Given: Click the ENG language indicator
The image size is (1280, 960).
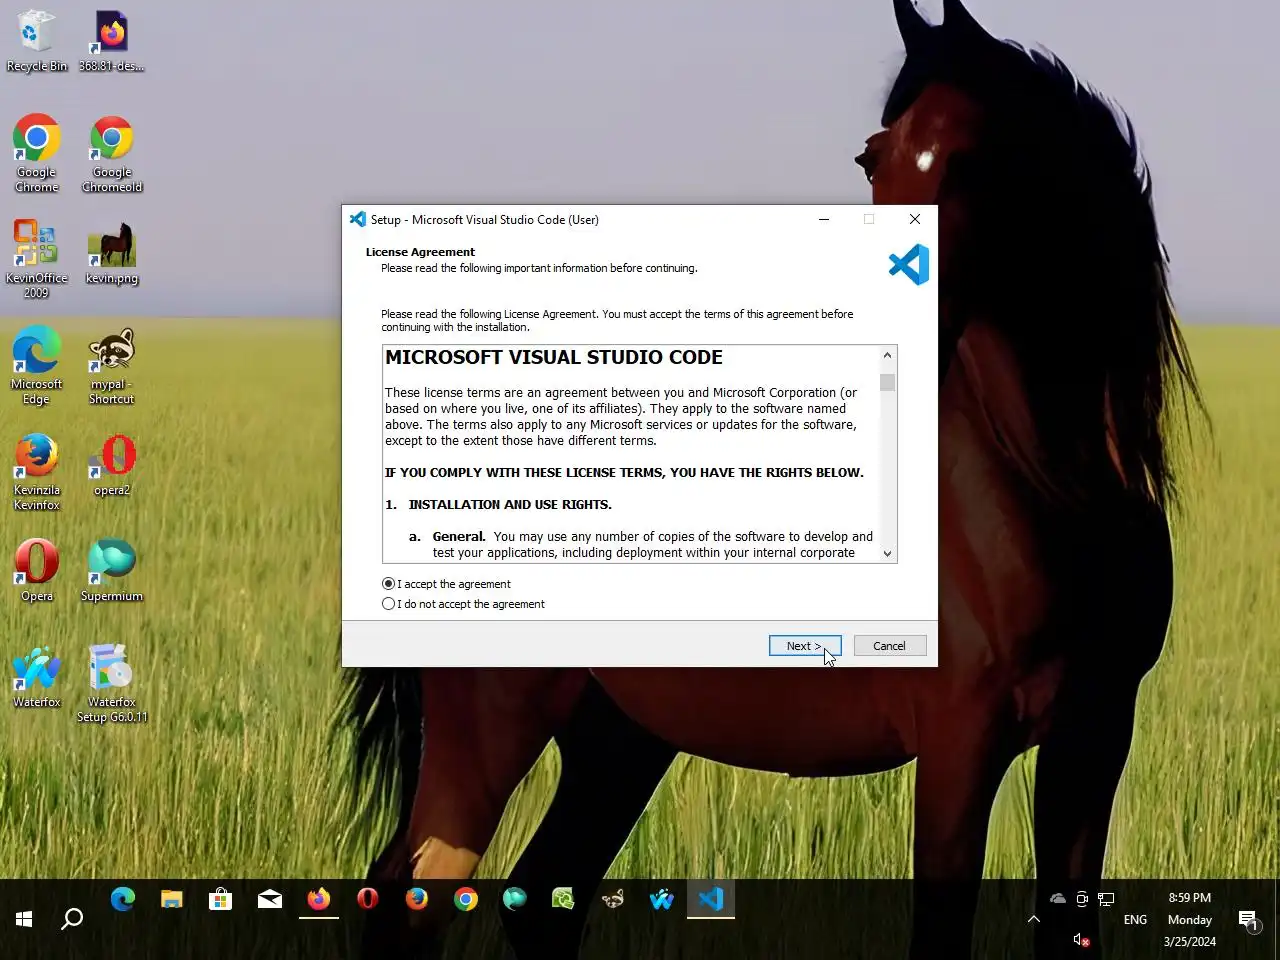Looking at the screenshot, I should (x=1135, y=919).
